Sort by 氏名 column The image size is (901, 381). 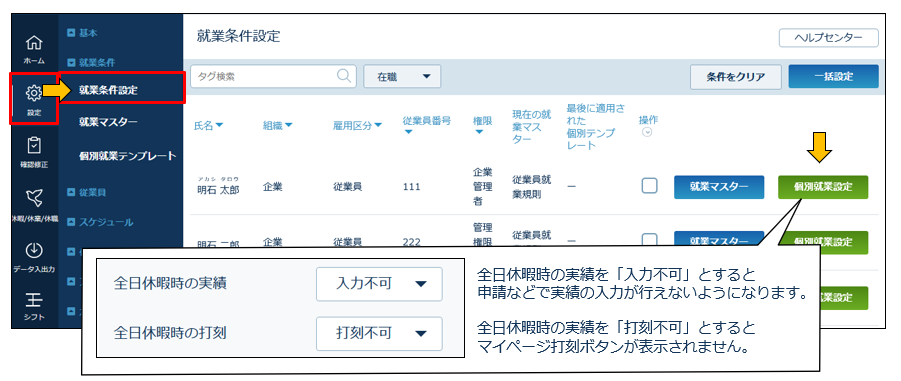[209, 125]
